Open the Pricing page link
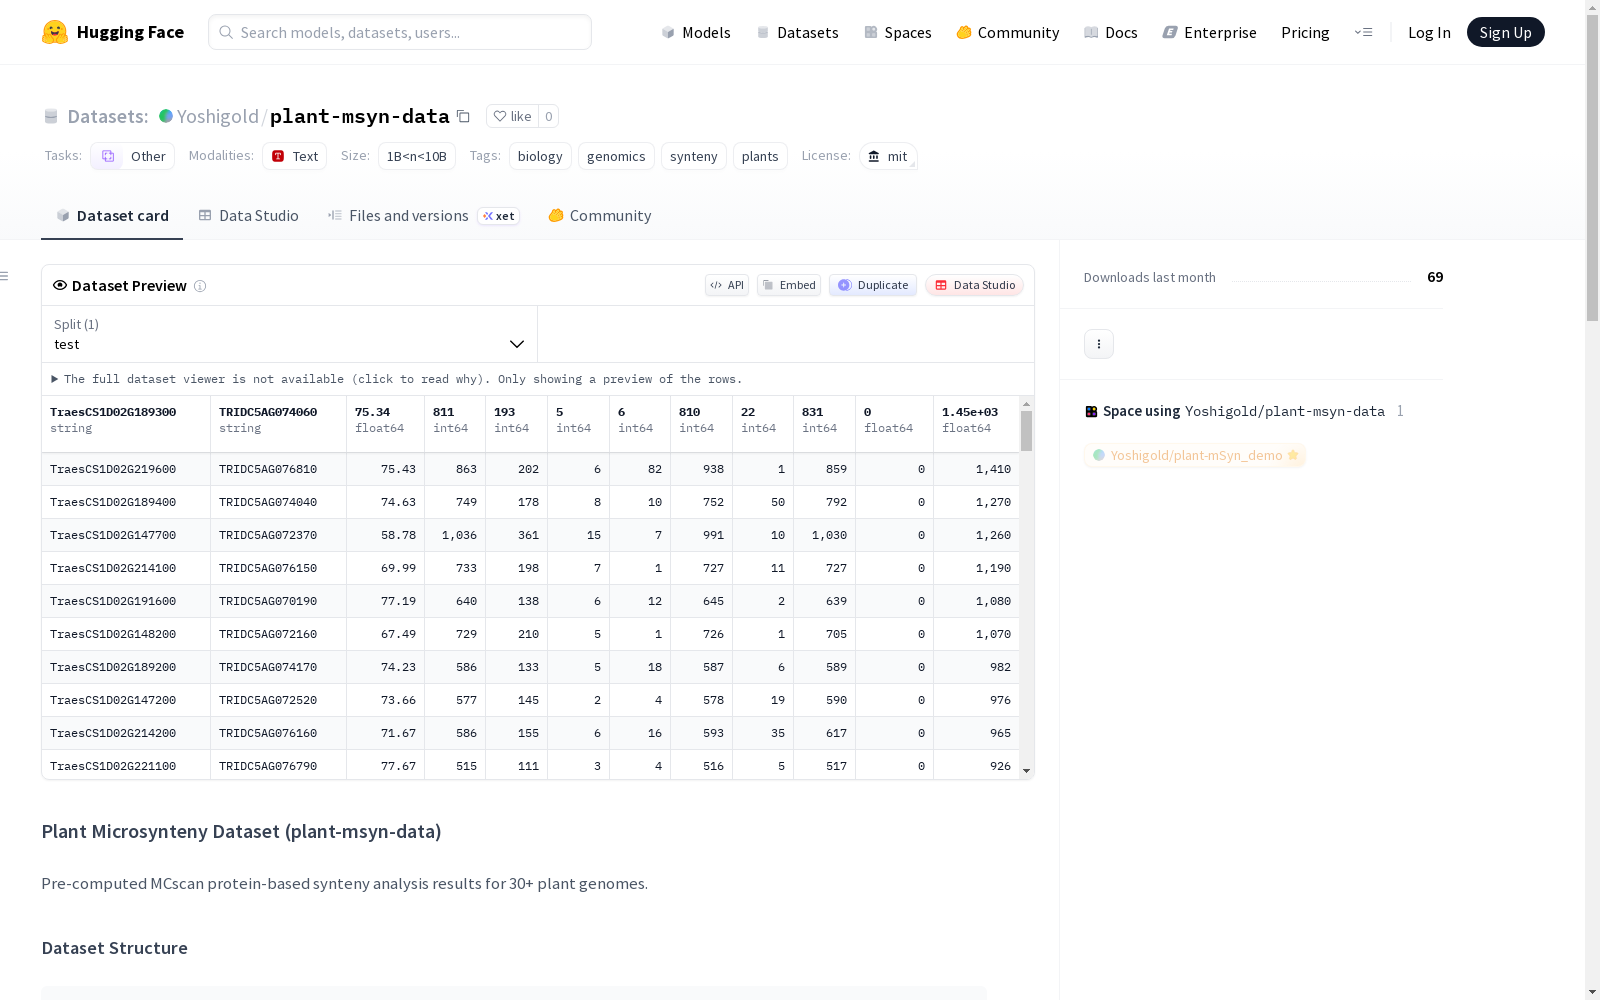1600x1000 pixels. tap(1305, 32)
